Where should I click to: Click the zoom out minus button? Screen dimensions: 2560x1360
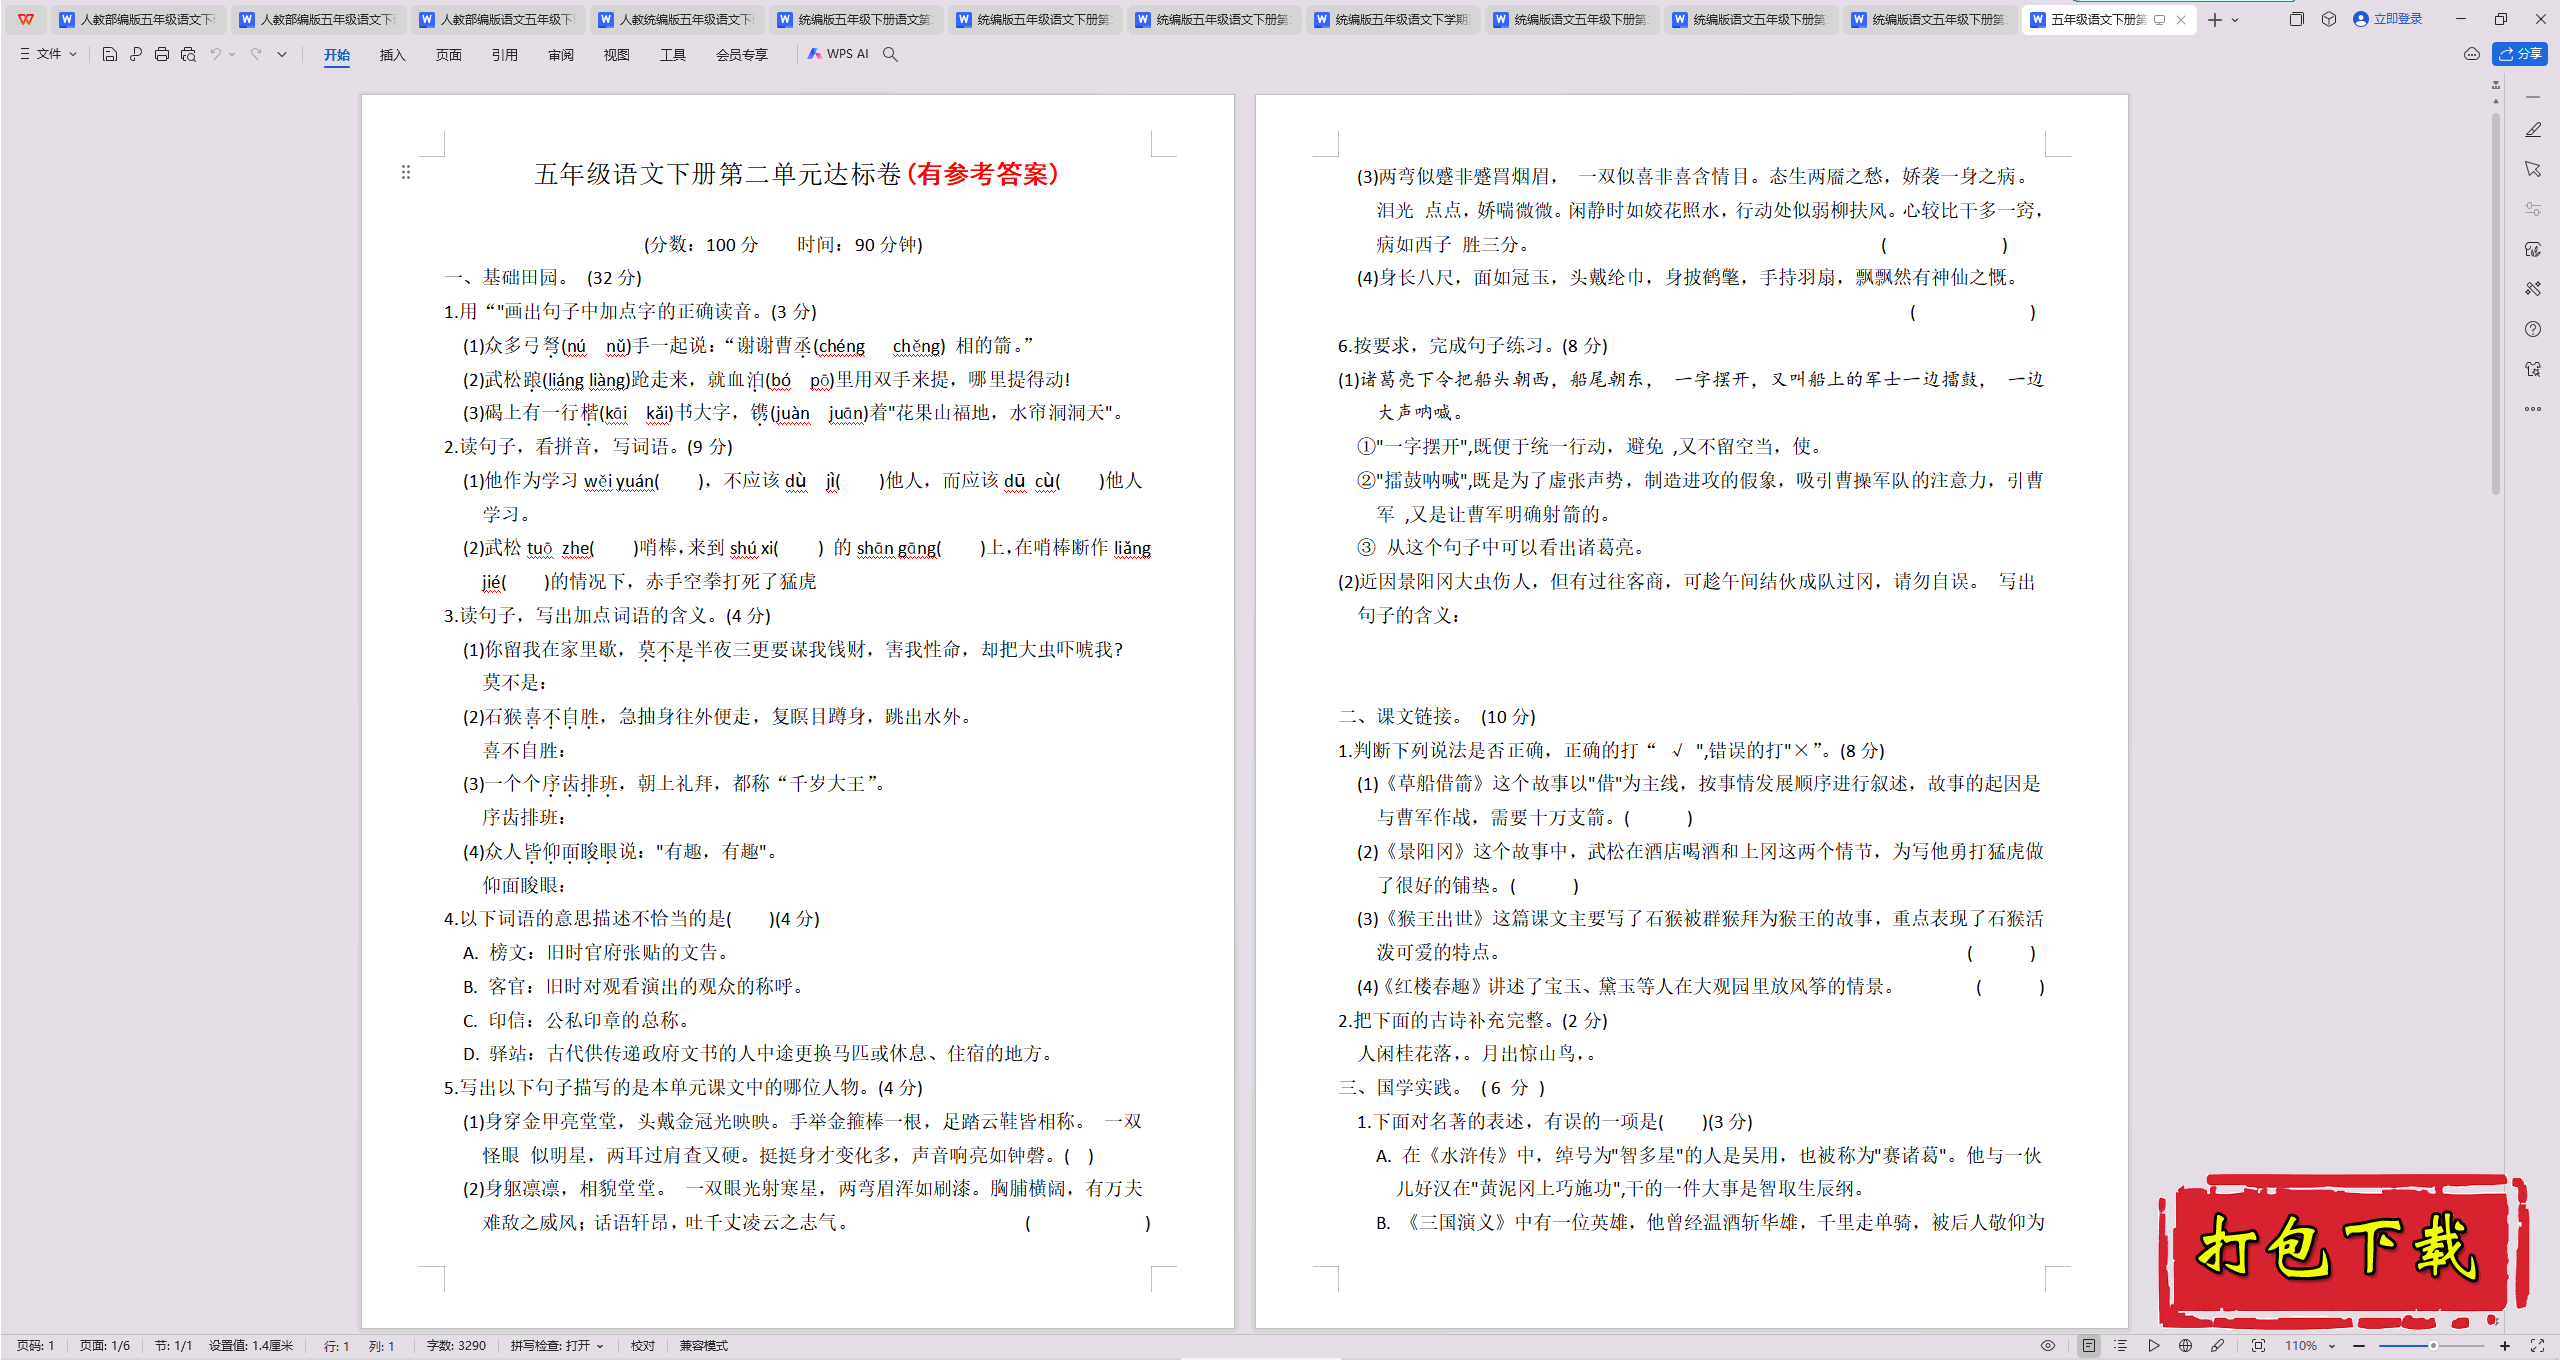2359,1346
